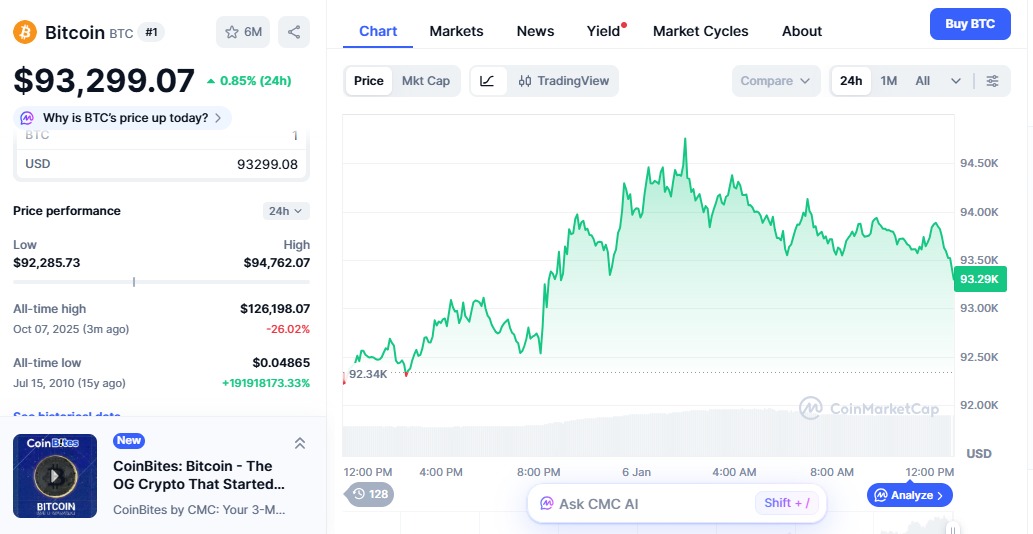Screen dimensions: 1033x534
Task: Expand the 24h price performance dropdown
Action: [286, 211]
